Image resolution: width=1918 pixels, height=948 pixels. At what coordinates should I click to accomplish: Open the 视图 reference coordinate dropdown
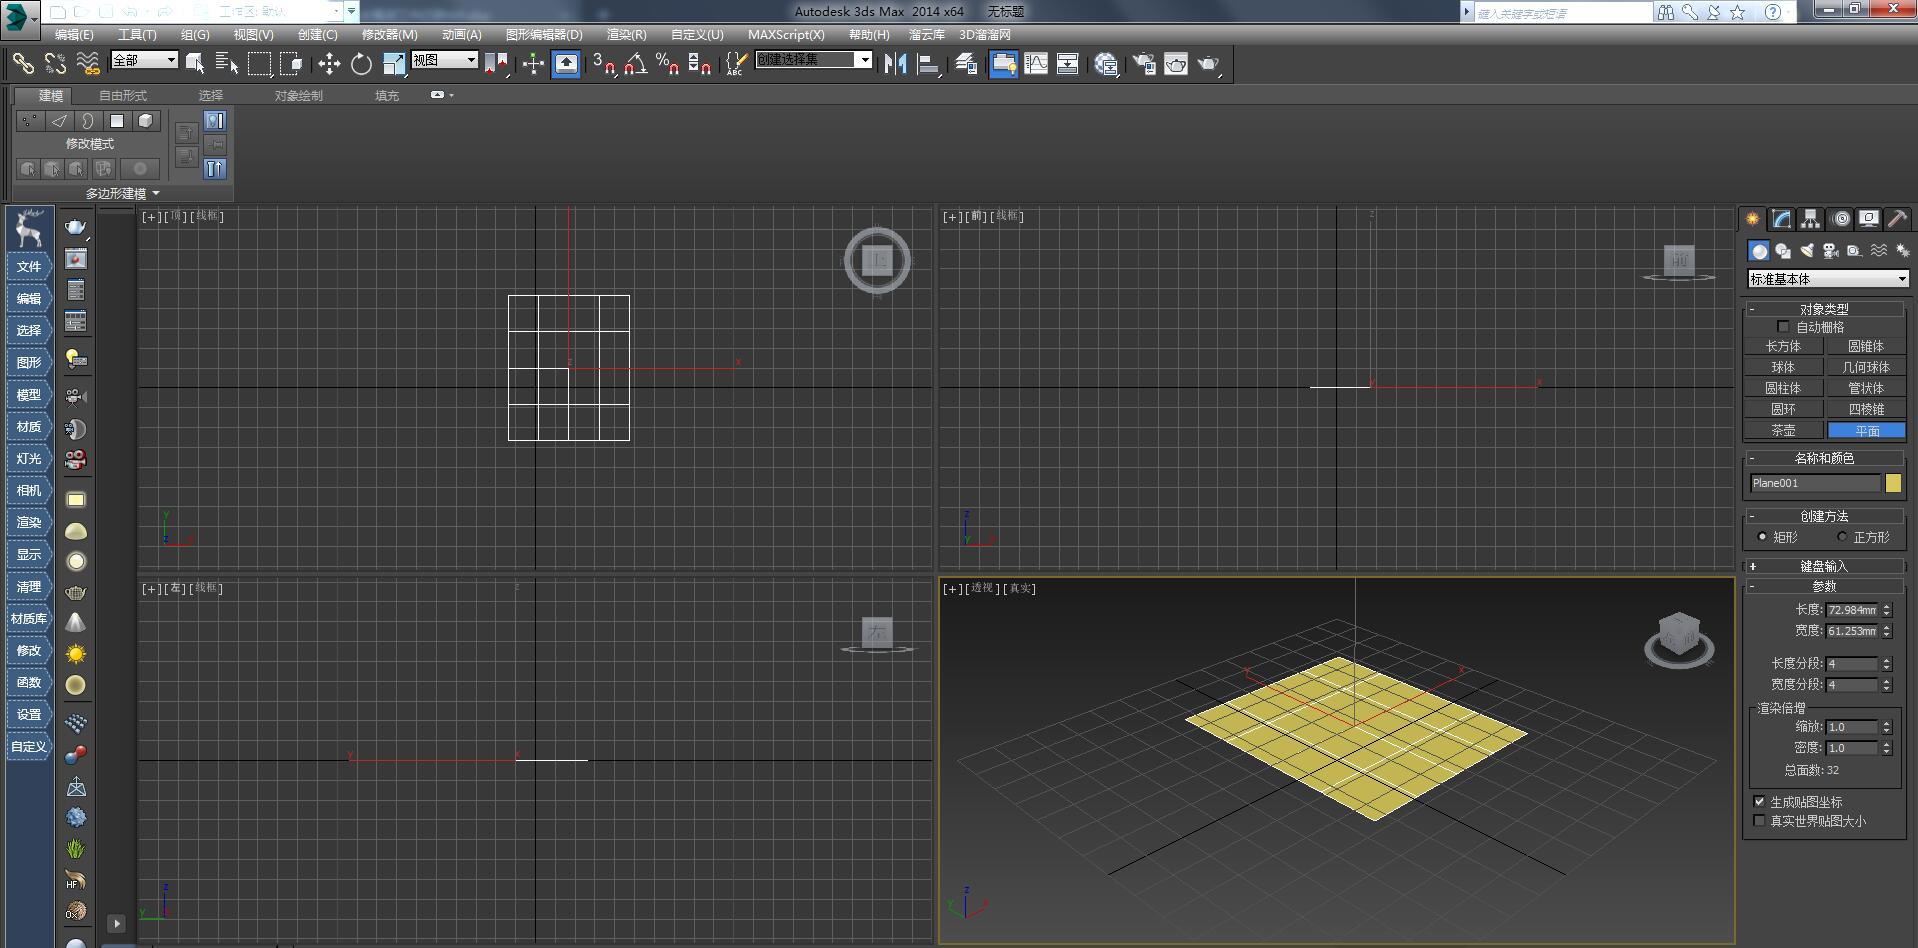(x=445, y=59)
